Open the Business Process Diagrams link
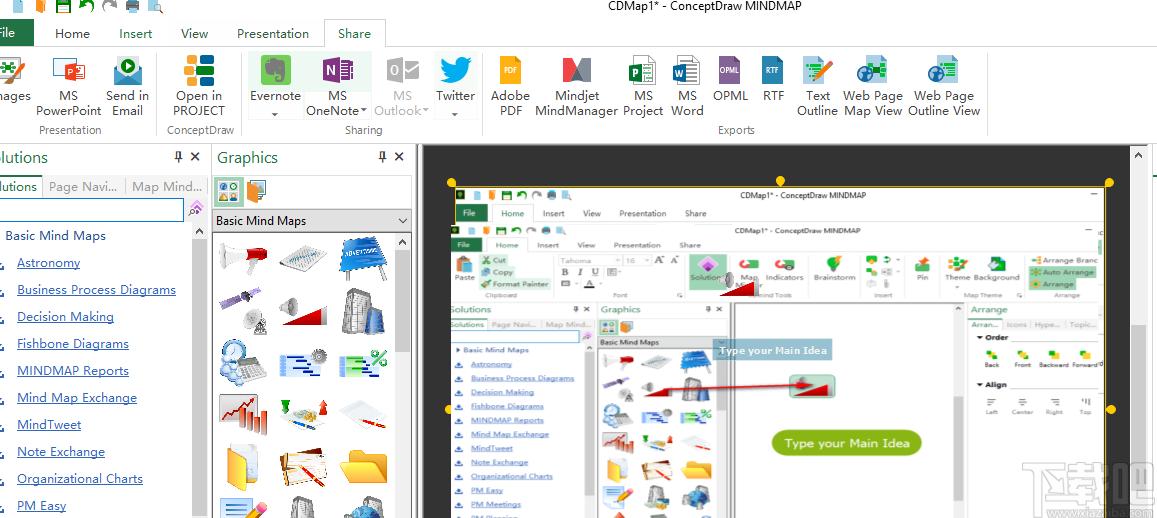 click(97, 290)
